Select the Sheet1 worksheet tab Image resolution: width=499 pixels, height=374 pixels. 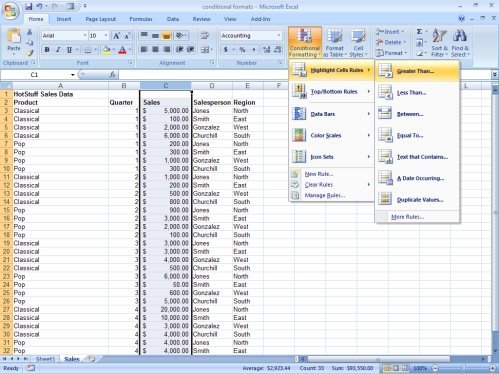click(45, 359)
